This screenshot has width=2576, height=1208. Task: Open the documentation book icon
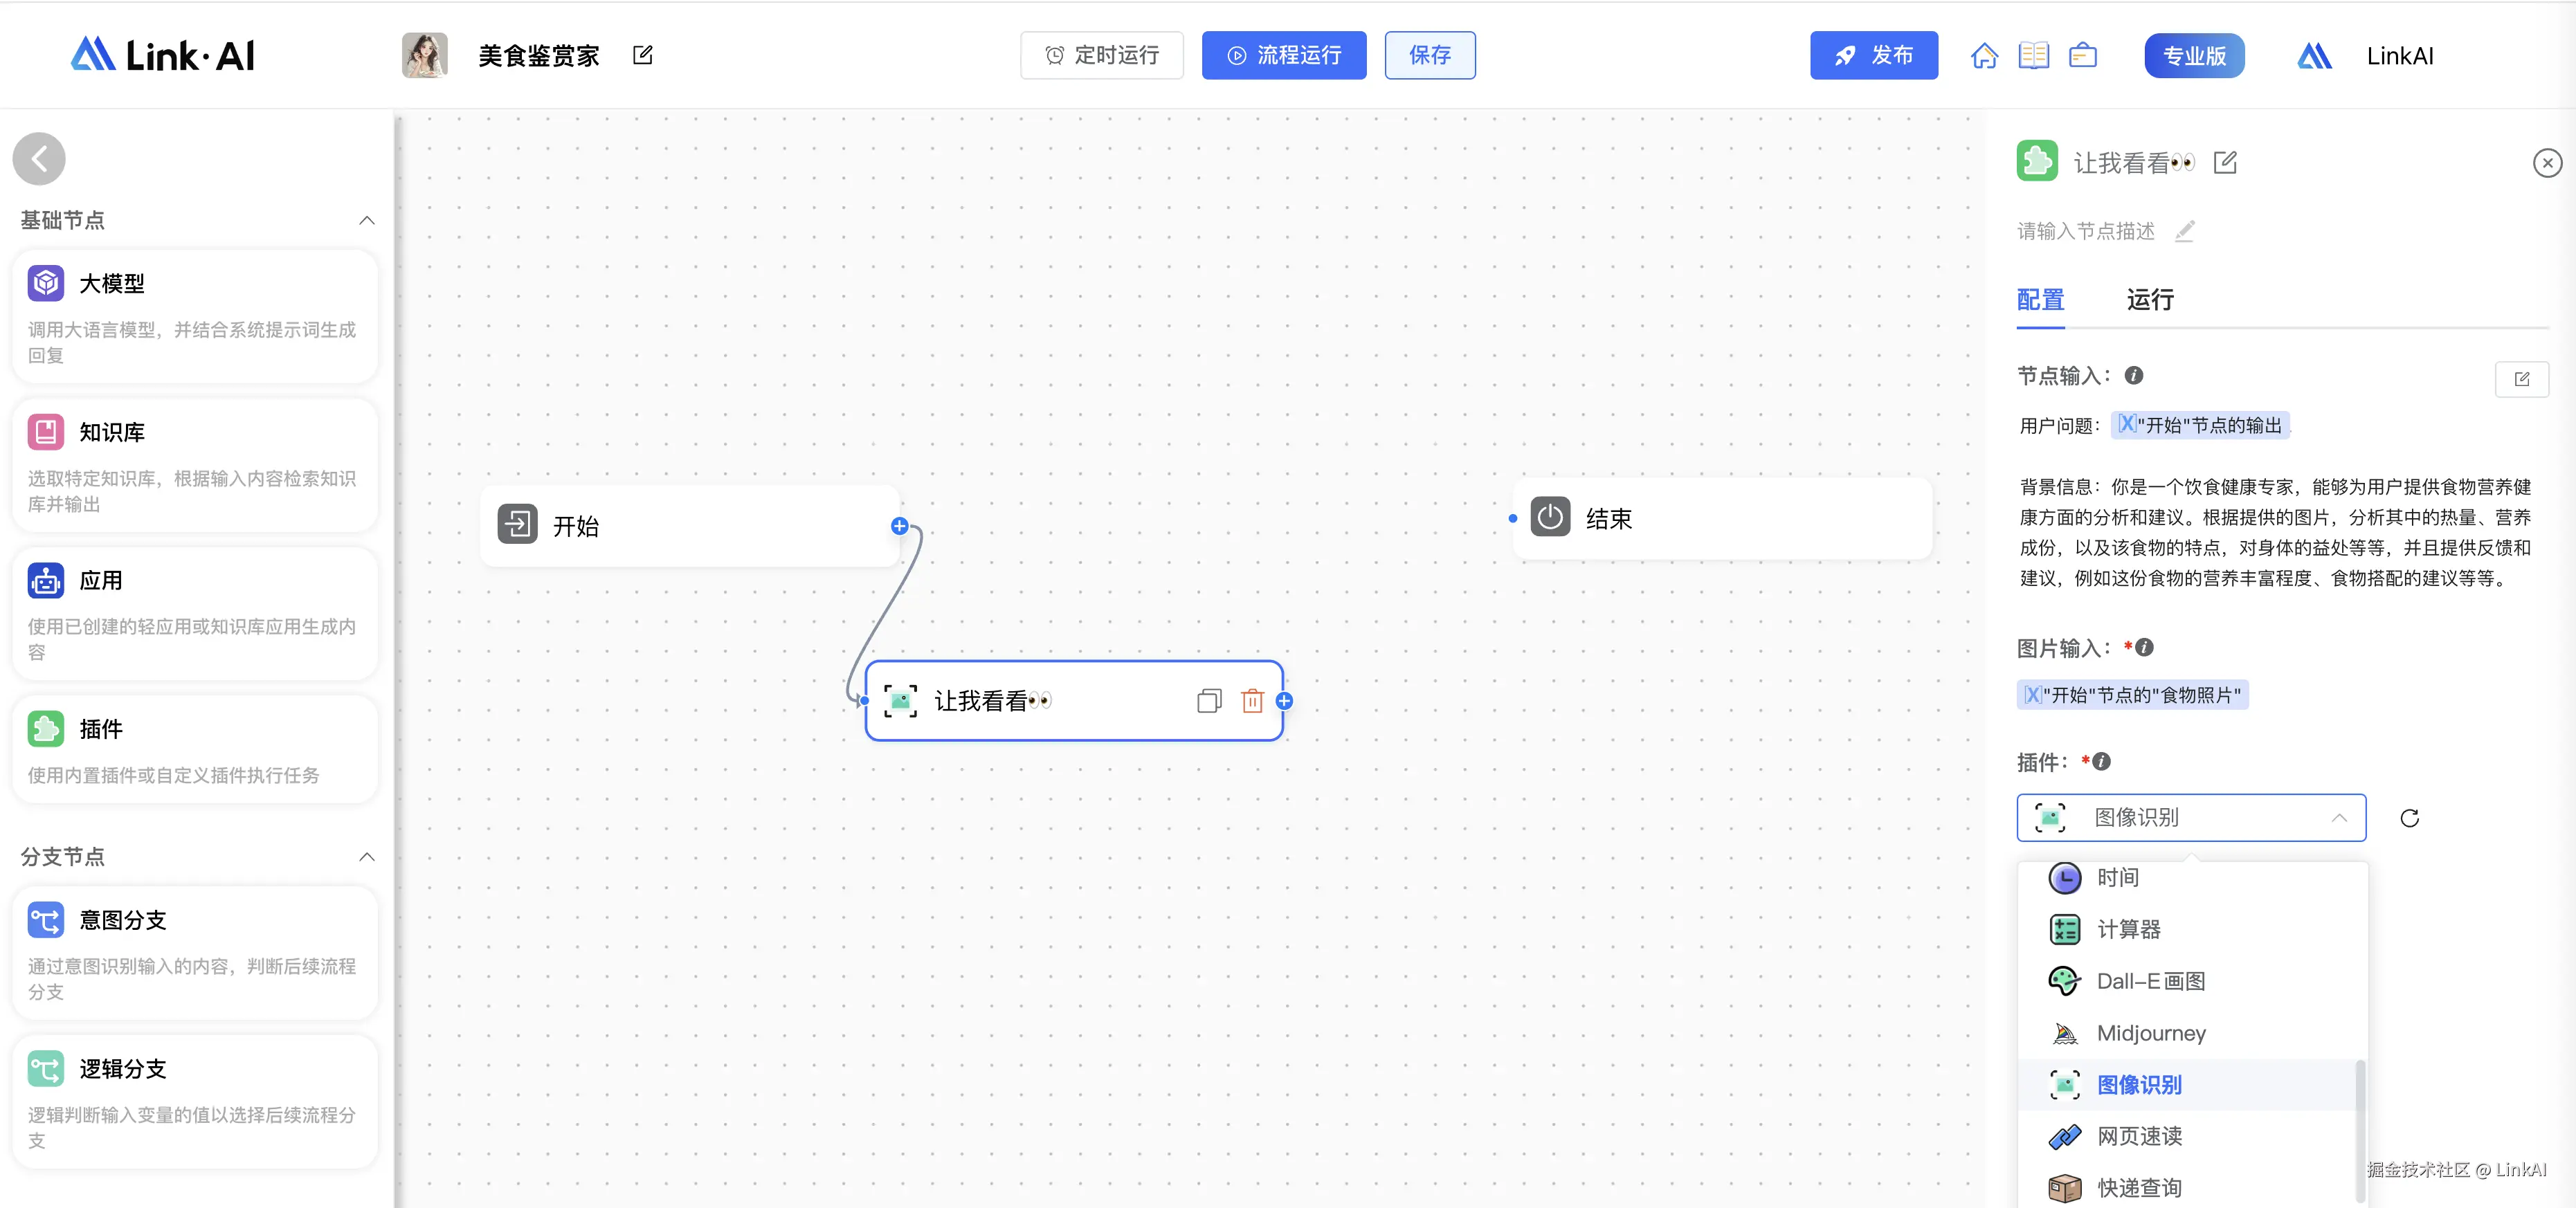point(2033,56)
